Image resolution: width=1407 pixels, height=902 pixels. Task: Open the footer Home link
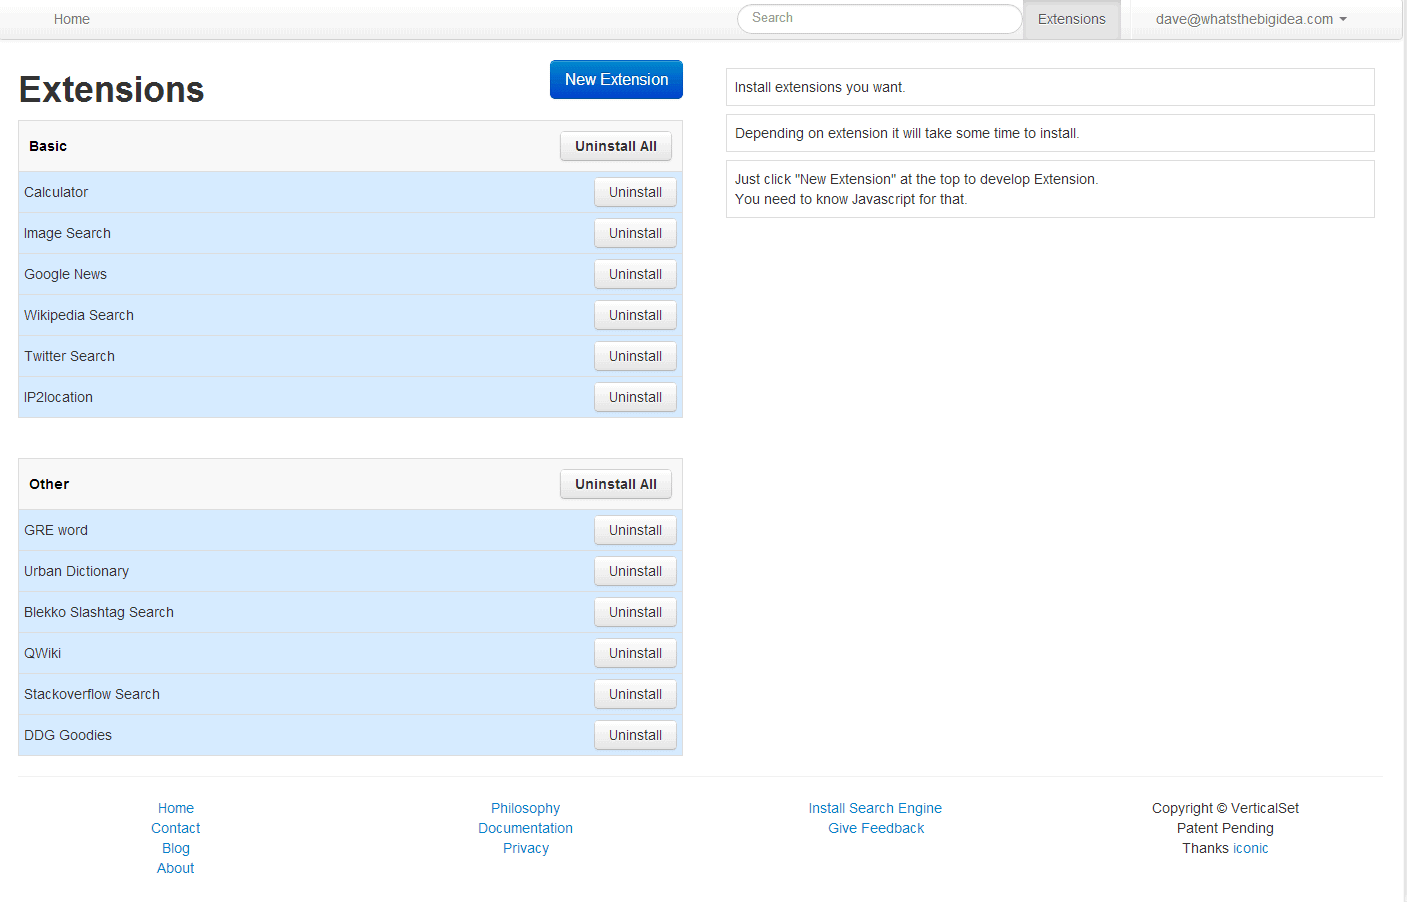[176, 808]
